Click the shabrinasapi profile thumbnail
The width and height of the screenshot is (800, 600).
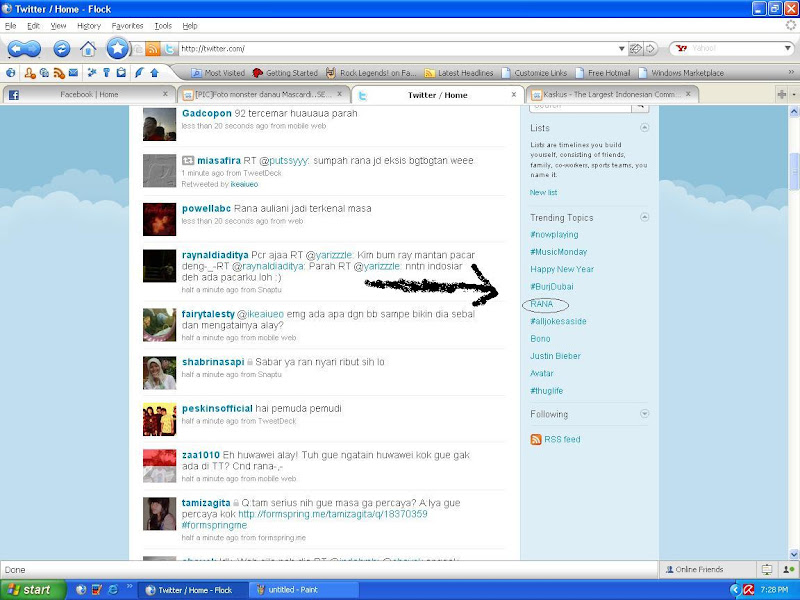pyautogui.click(x=159, y=373)
